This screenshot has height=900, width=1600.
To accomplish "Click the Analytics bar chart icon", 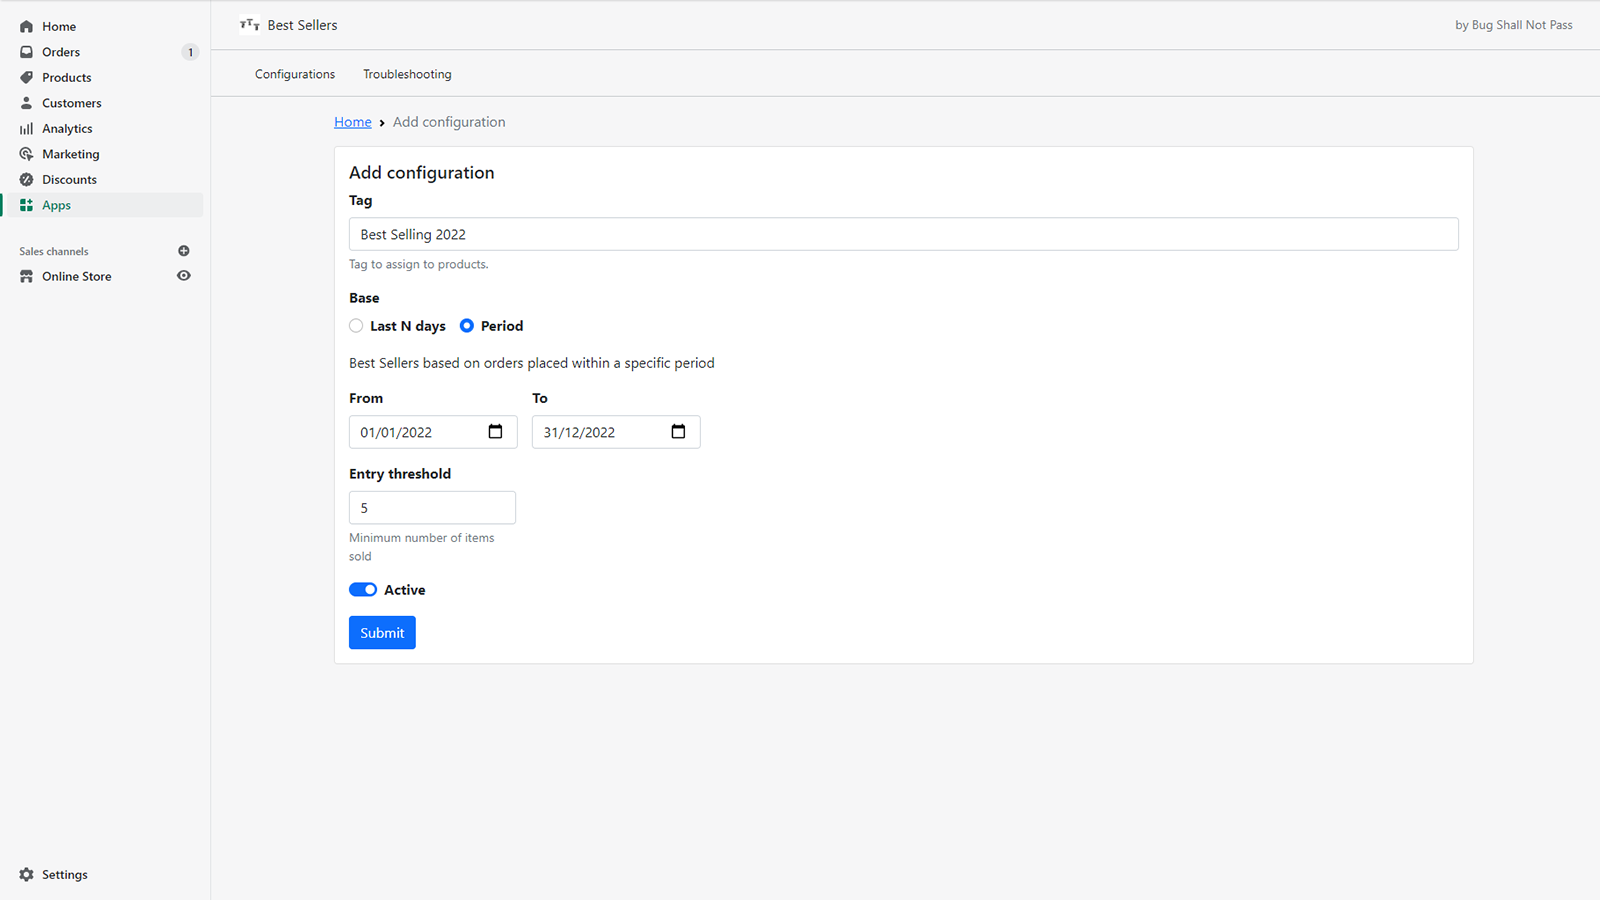I will point(27,129).
